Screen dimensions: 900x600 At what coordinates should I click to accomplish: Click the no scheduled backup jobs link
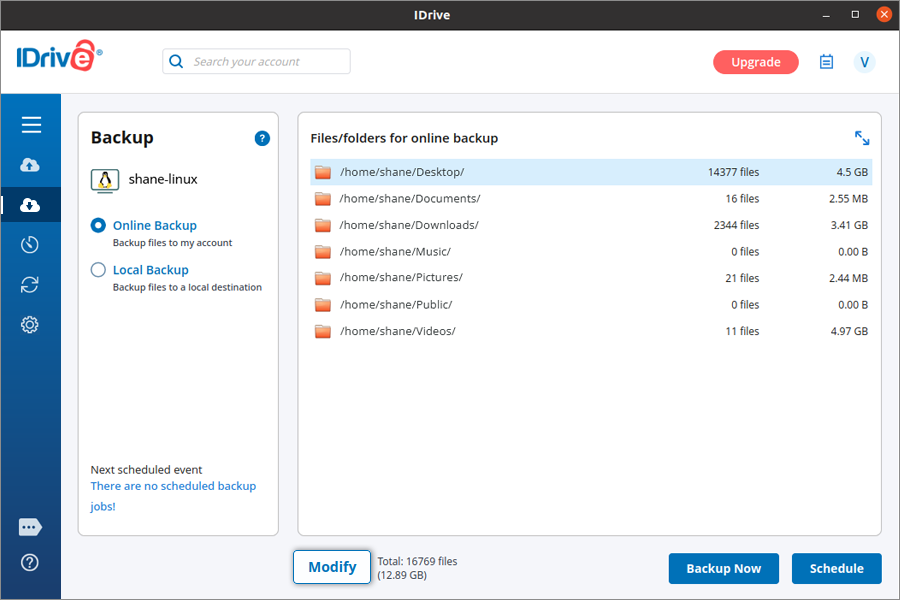[173, 496]
